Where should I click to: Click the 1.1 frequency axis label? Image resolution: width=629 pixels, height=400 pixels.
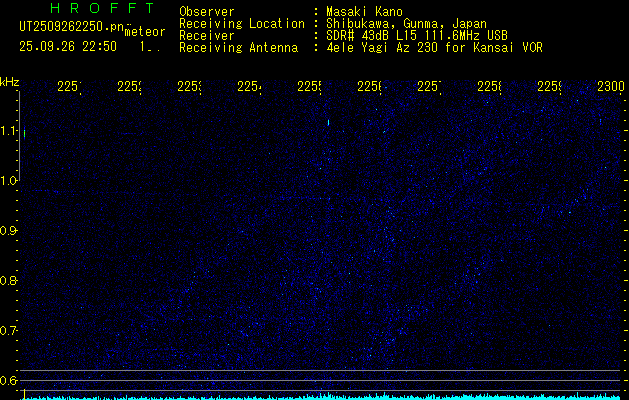(8, 131)
